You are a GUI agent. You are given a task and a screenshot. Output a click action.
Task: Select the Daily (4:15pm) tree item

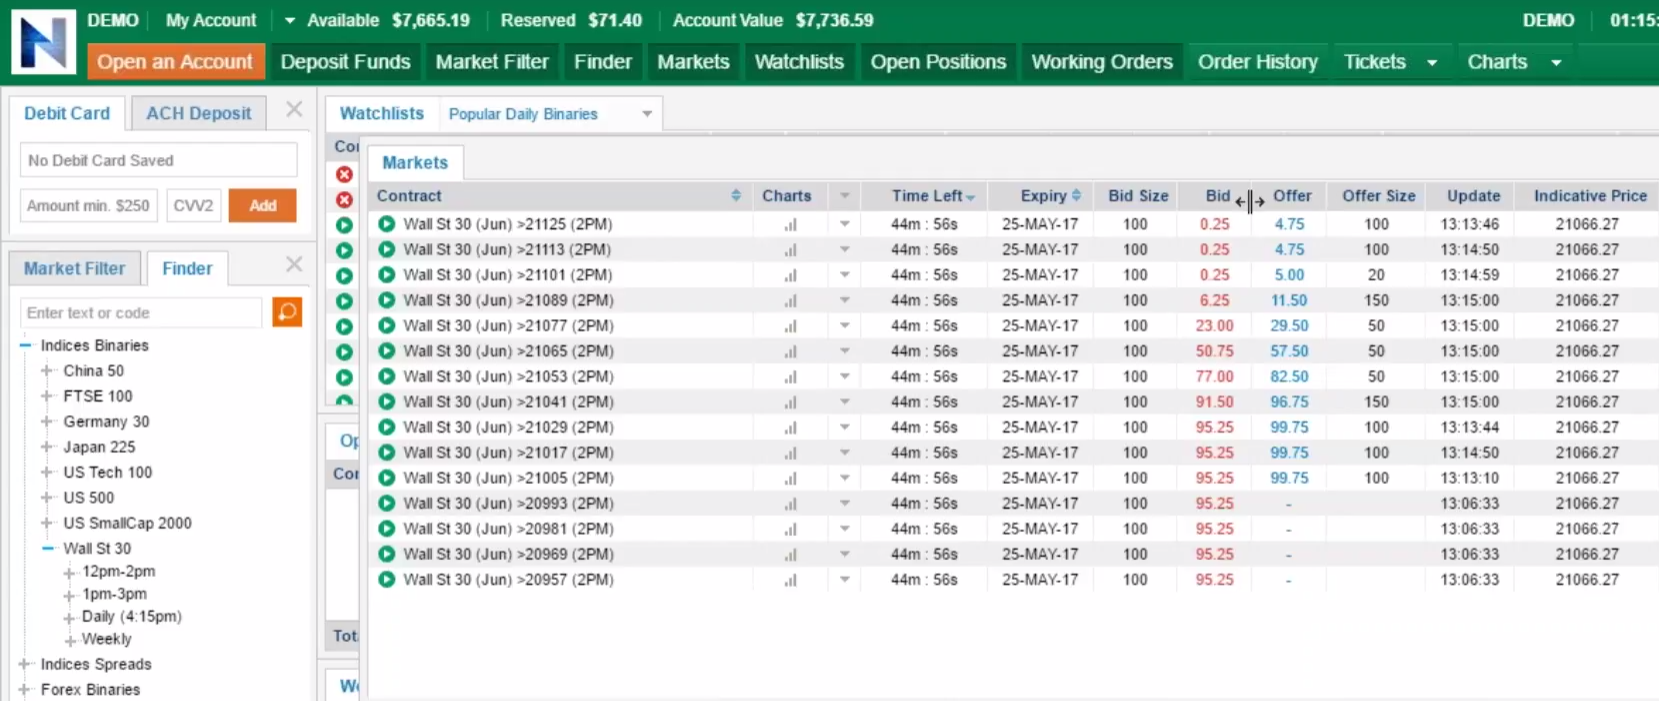pyautogui.click(x=132, y=616)
